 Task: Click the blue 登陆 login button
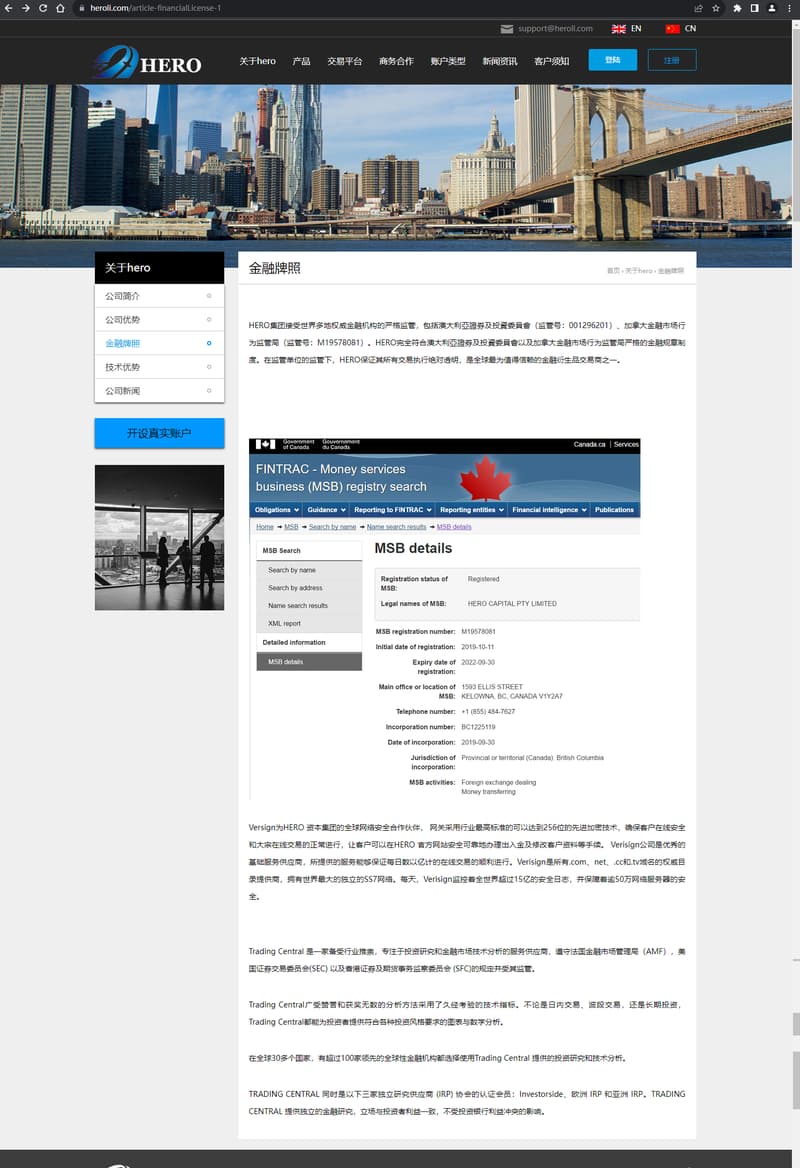tap(612, 60)
